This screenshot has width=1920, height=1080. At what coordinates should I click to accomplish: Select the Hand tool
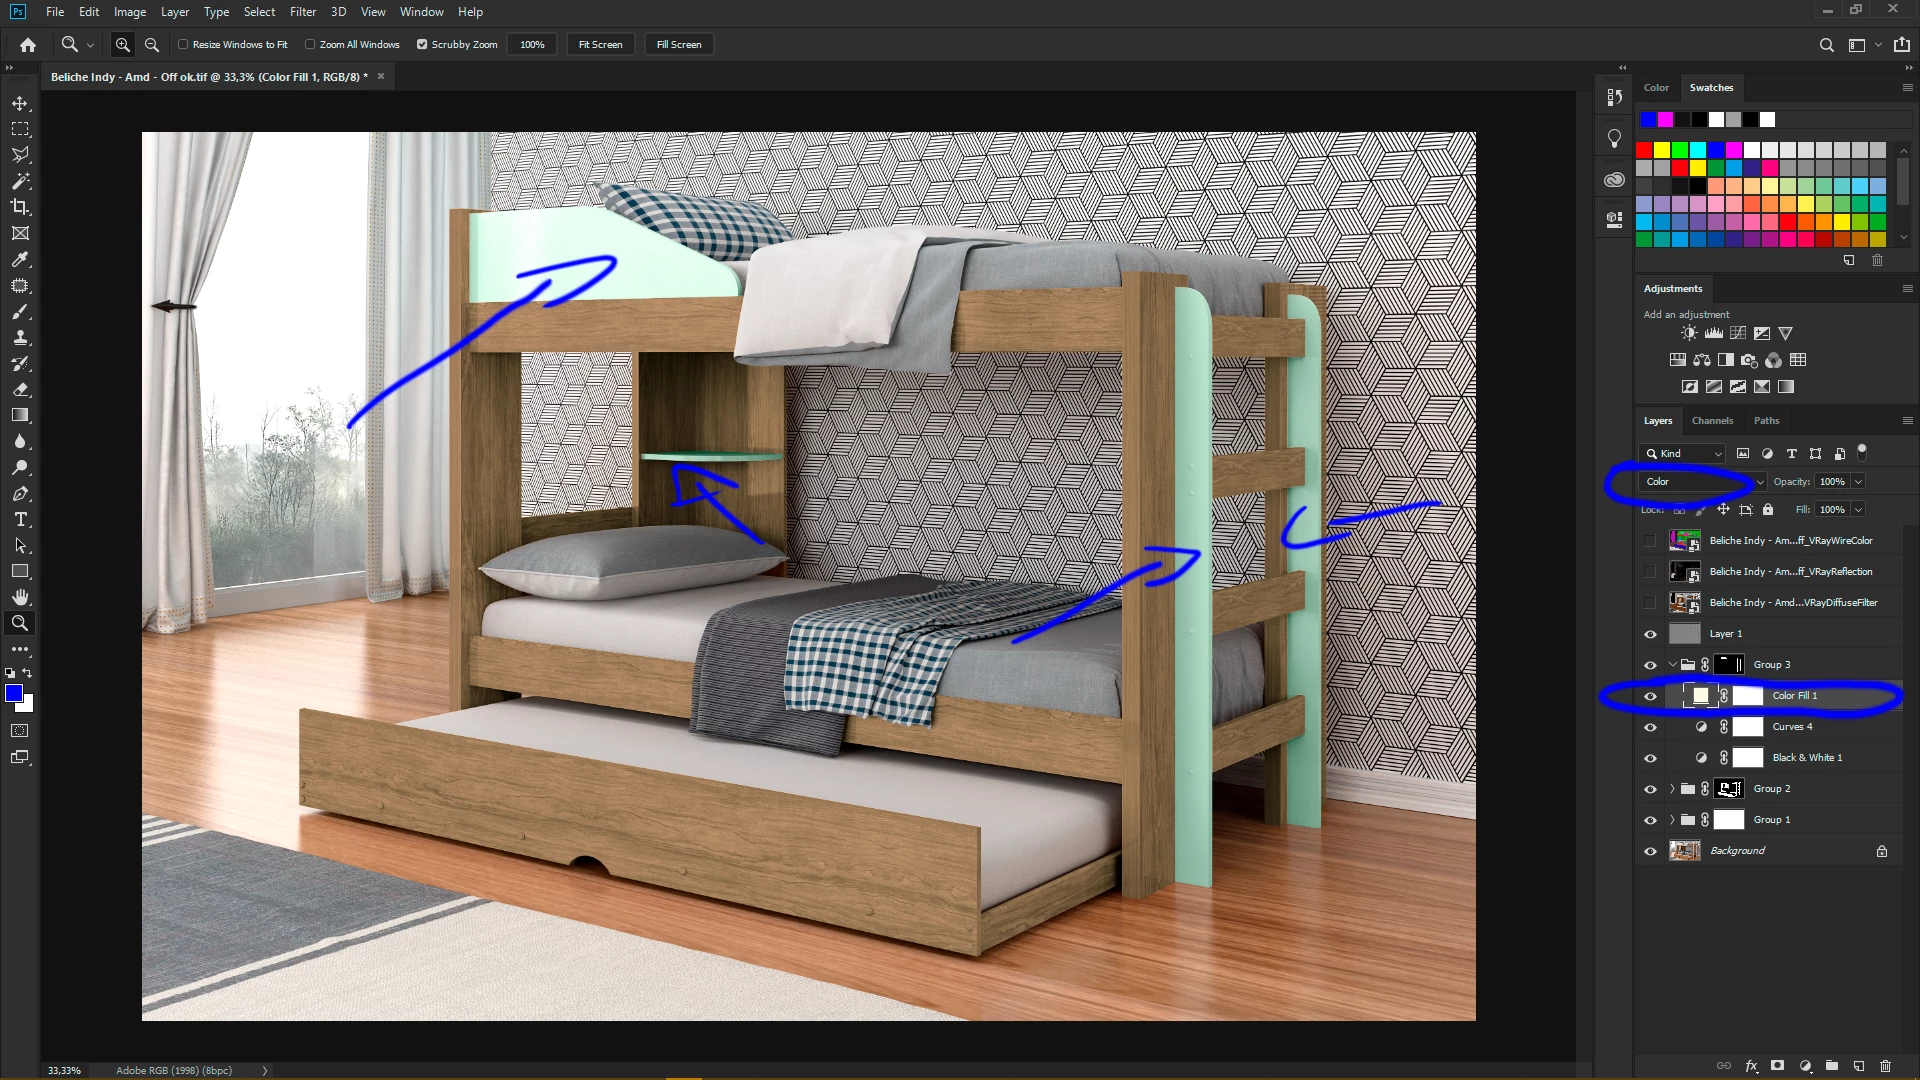coord(20,597)
